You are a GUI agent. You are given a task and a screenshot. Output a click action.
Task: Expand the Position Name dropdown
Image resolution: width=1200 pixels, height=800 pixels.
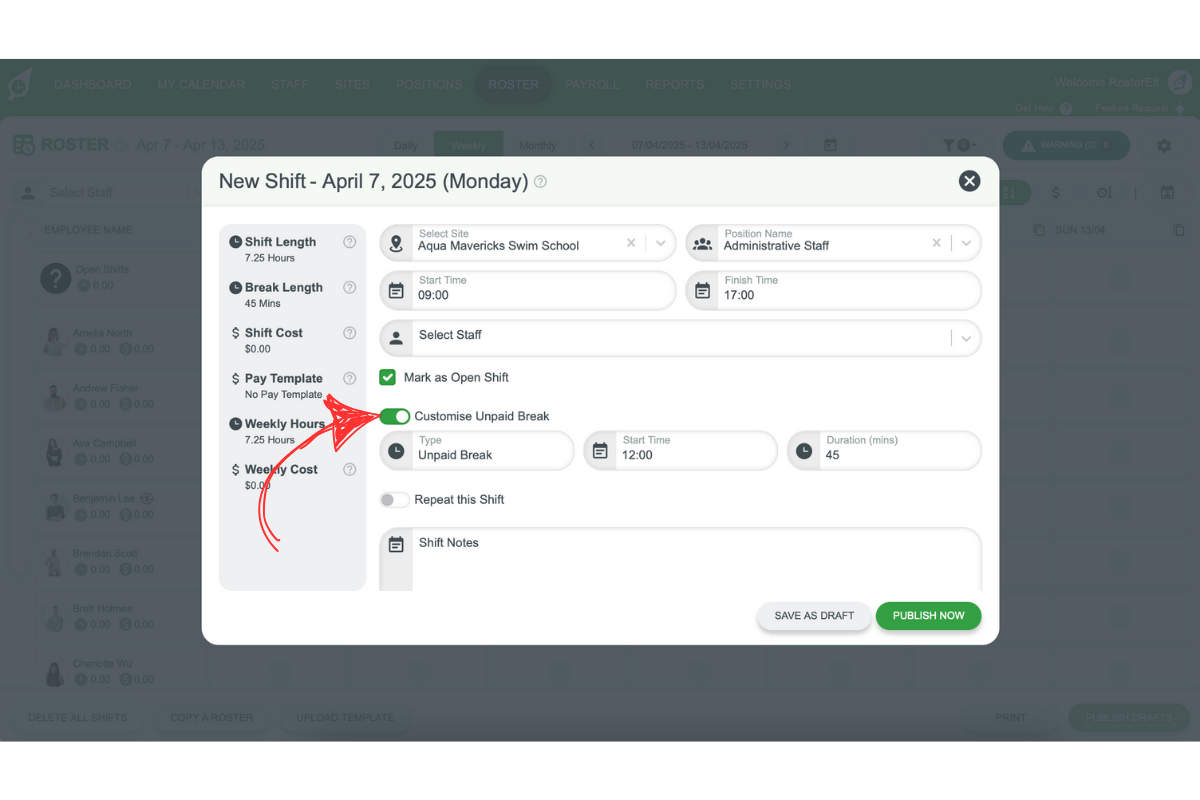(966, 242)
